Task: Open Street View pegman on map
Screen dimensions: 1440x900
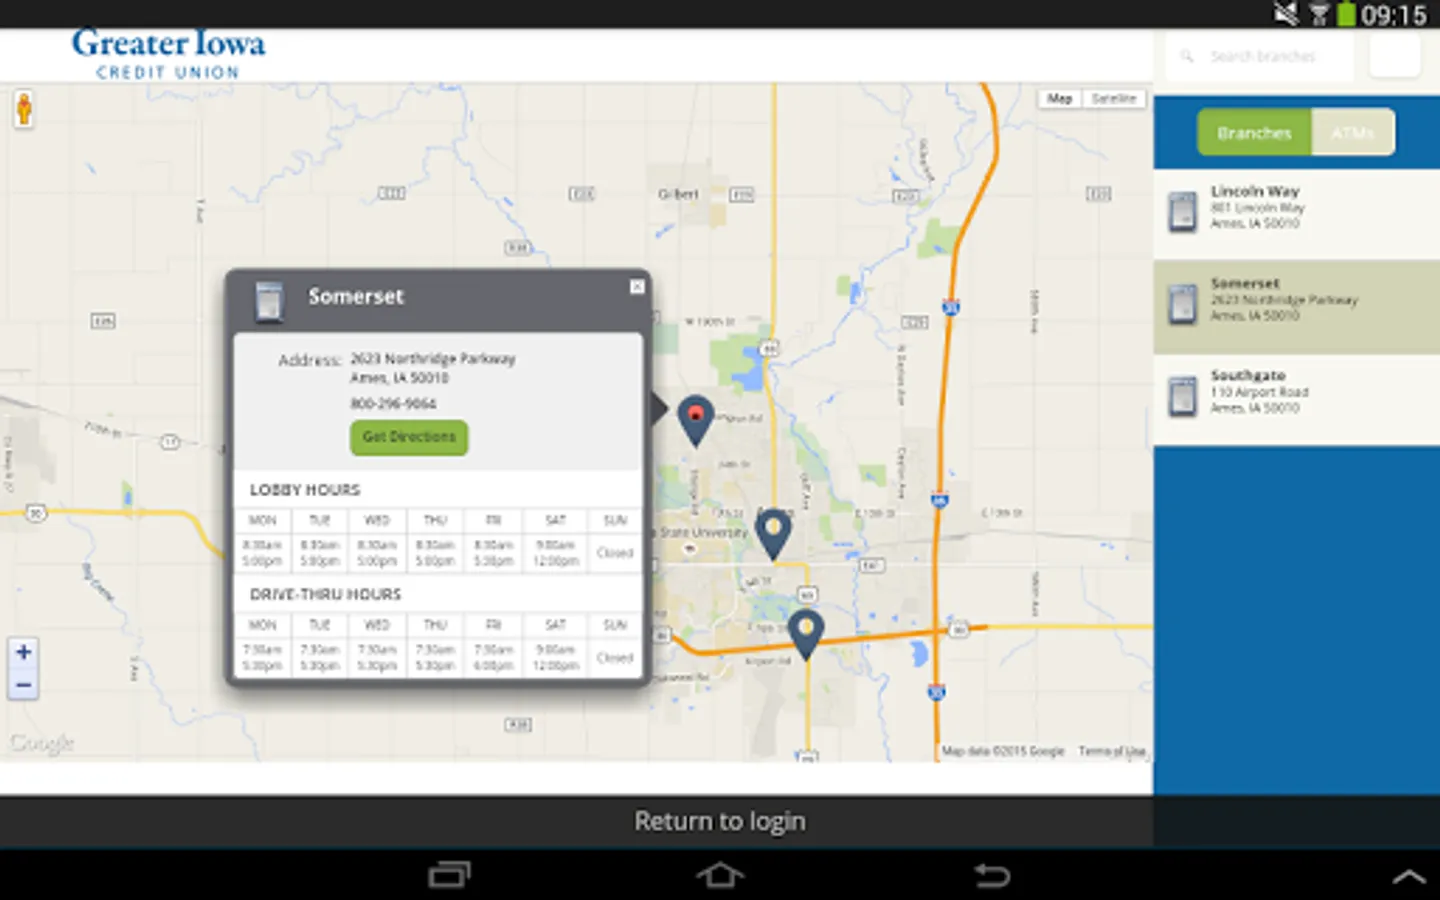Action: click(24, 109)
